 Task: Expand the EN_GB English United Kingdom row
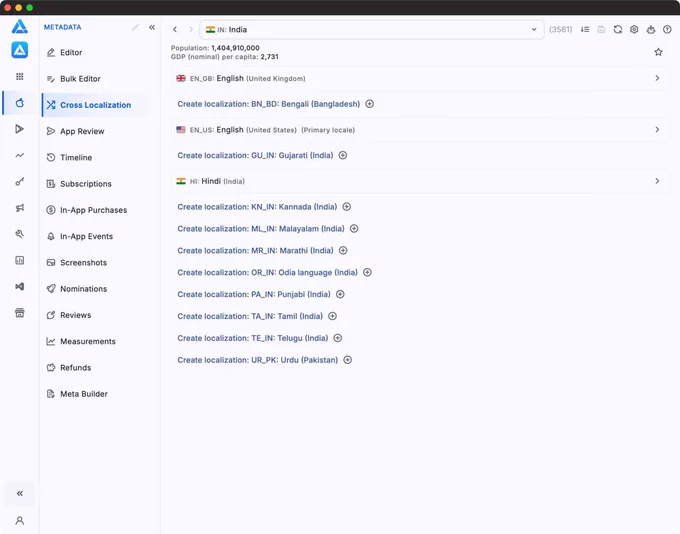(419, 79)
